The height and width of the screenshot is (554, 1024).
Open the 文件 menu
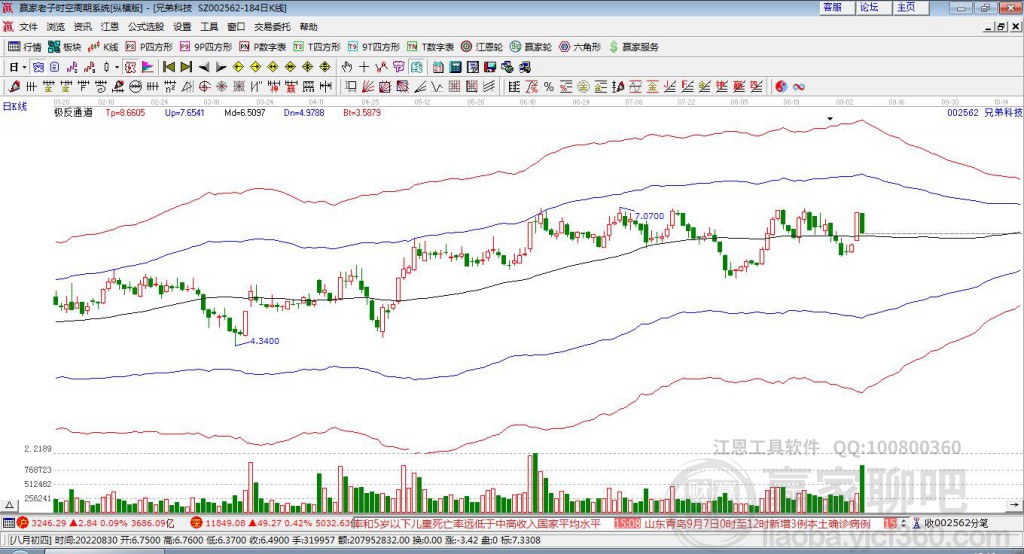click(28, 27)
